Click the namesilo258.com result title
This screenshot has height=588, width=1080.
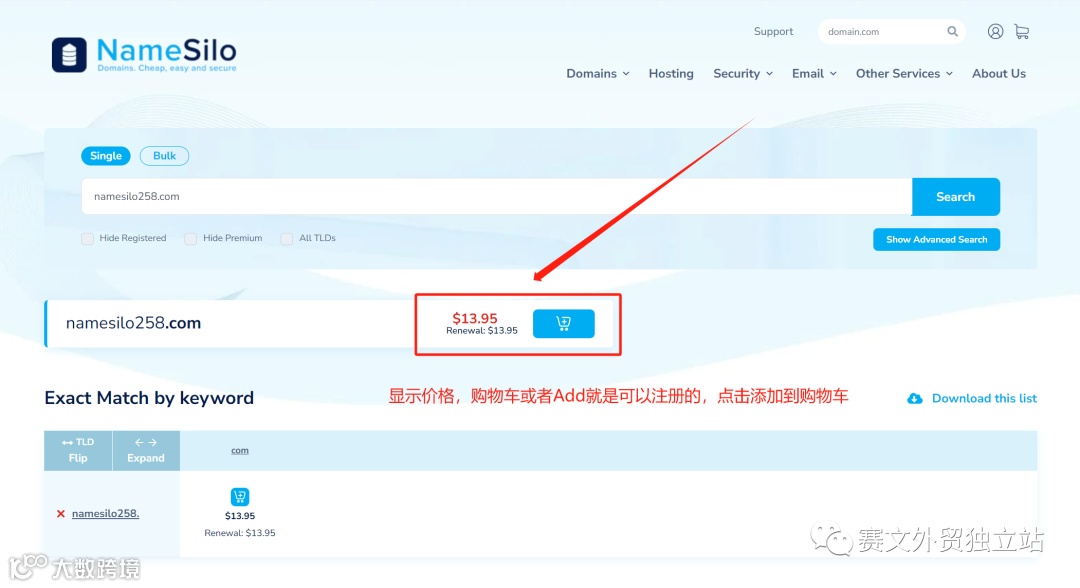click(134, 324)
